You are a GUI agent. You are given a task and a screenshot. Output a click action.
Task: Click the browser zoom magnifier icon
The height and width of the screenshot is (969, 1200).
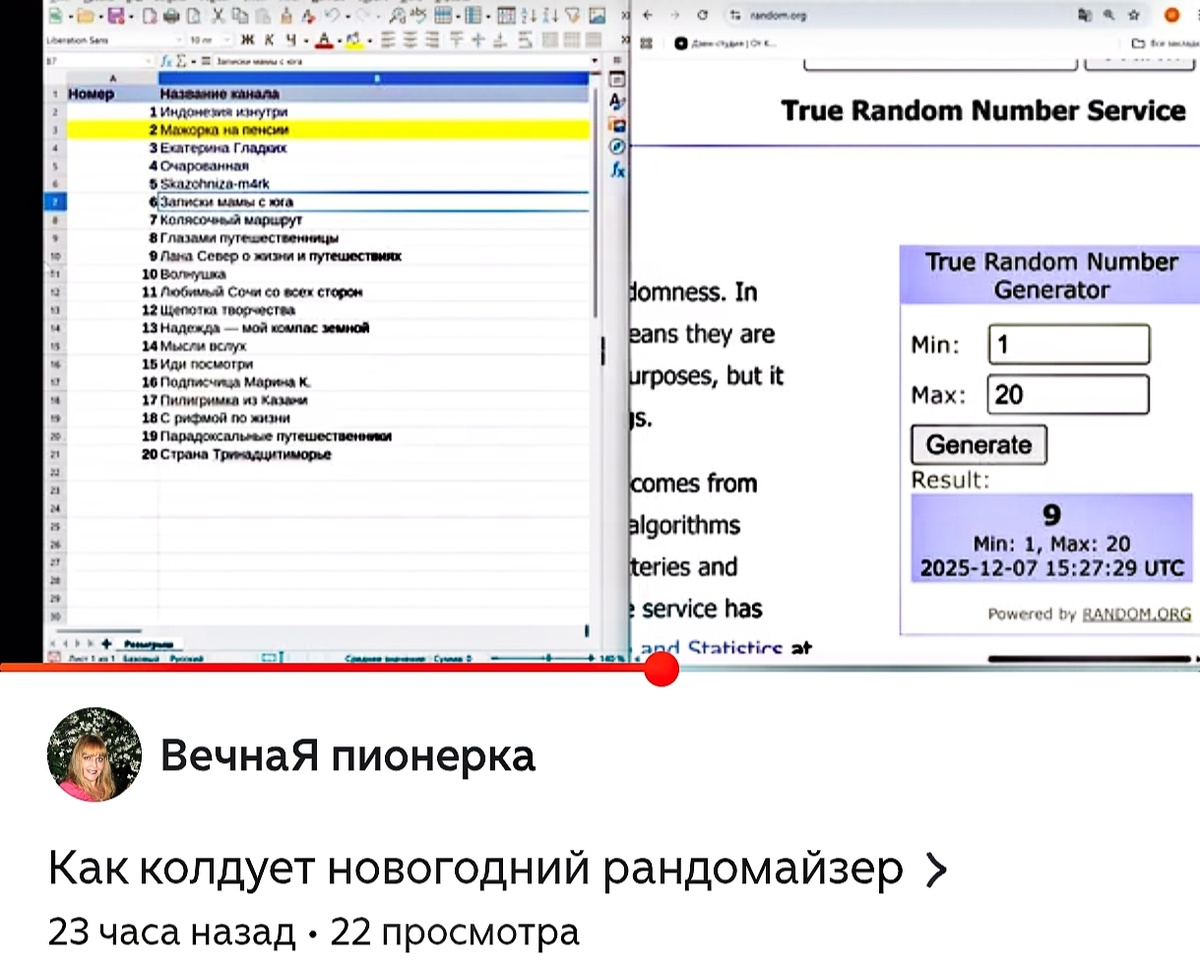click(1110, 15)
